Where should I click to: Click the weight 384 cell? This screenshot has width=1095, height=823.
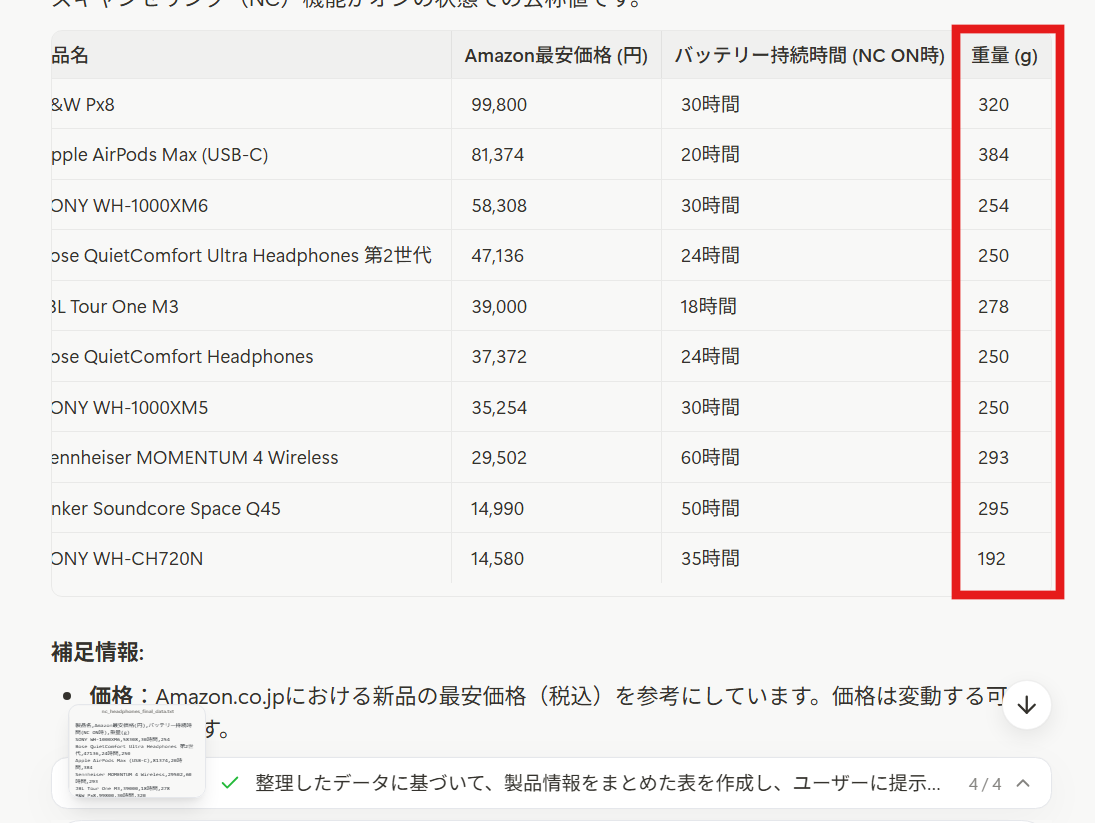pos(993,154)
